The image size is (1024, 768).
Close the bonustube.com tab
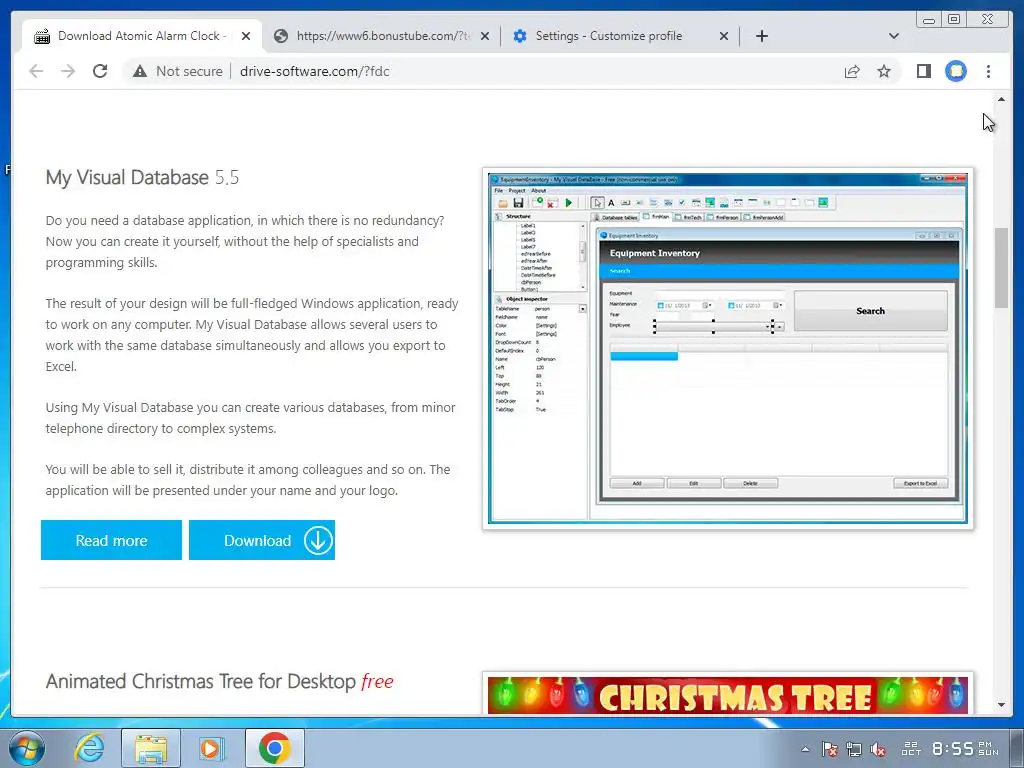485,37
